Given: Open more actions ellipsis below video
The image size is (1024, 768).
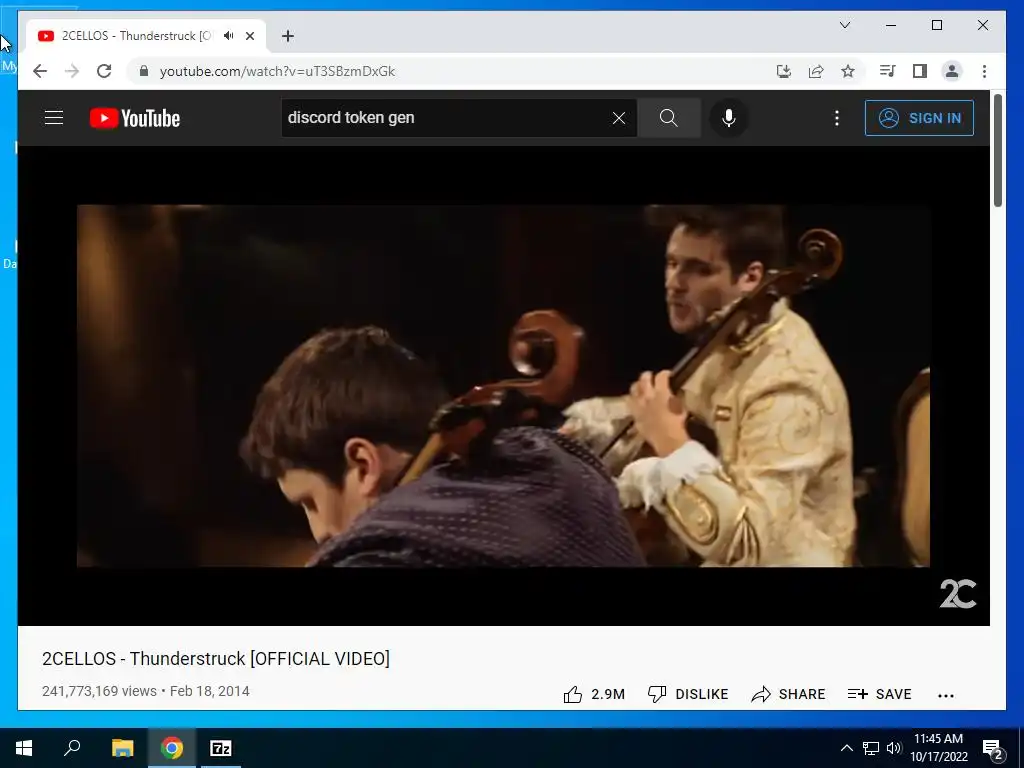Looking at the screenshot, I should tap(946, 696).
